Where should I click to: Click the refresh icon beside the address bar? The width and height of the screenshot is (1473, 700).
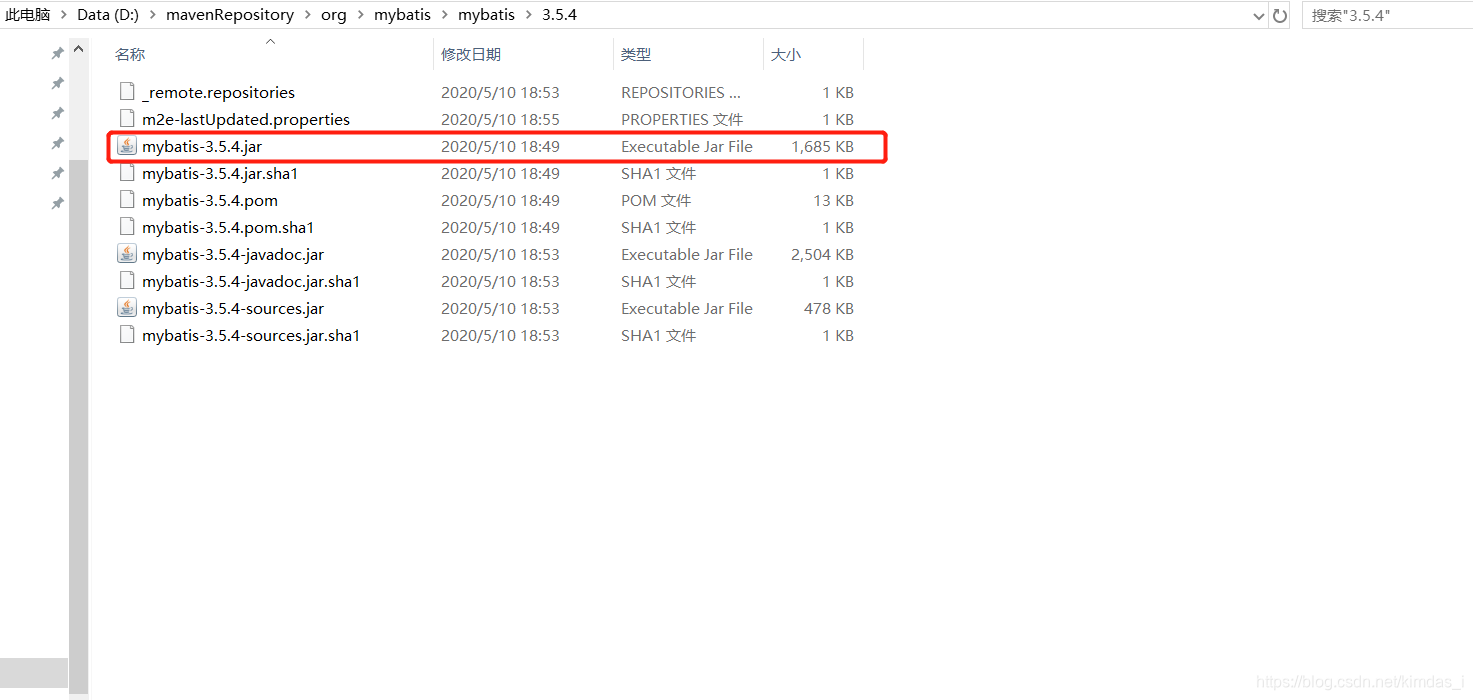[1280, 15]
